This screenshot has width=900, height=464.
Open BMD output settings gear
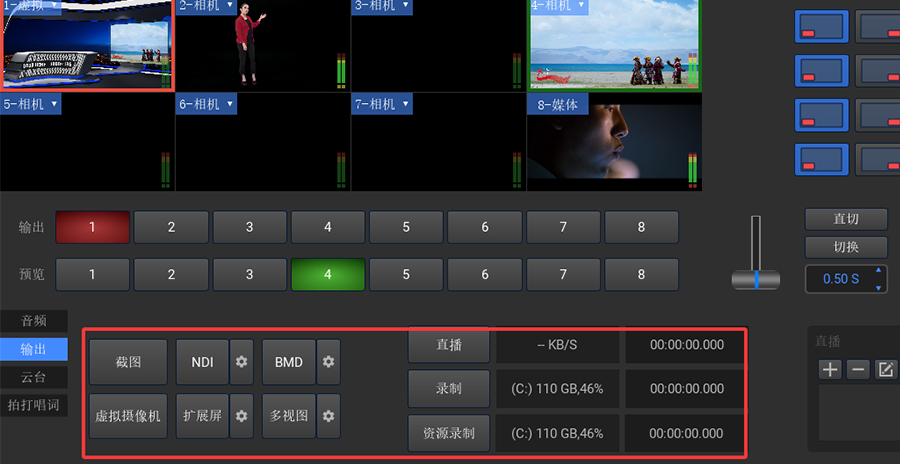pyautogui.click(x=328, y=362)
